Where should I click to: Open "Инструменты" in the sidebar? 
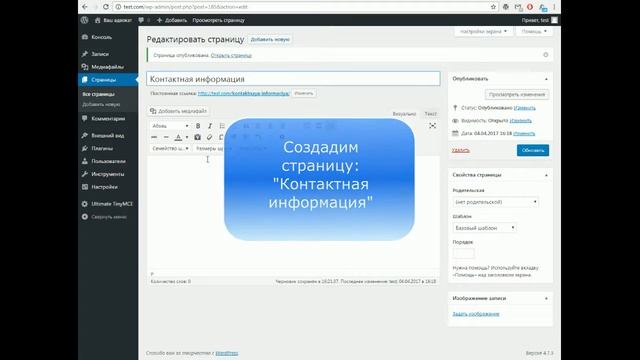point(108,174)
